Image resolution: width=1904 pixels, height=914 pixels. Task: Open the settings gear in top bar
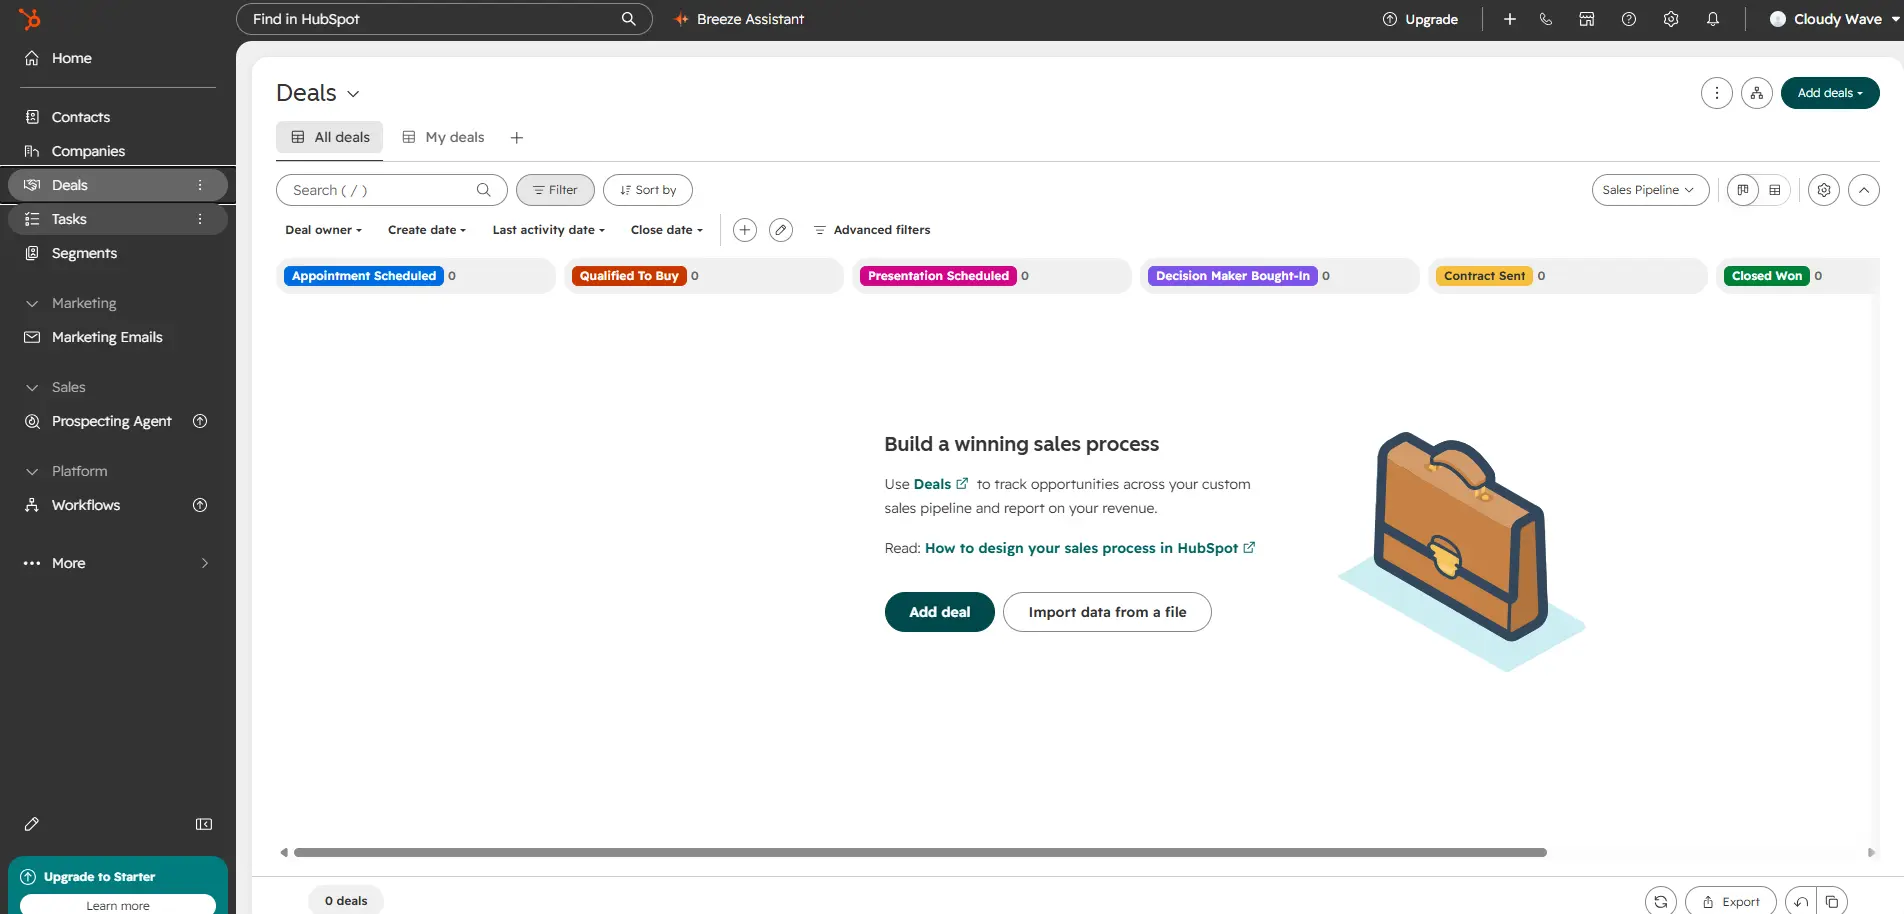1671,19
